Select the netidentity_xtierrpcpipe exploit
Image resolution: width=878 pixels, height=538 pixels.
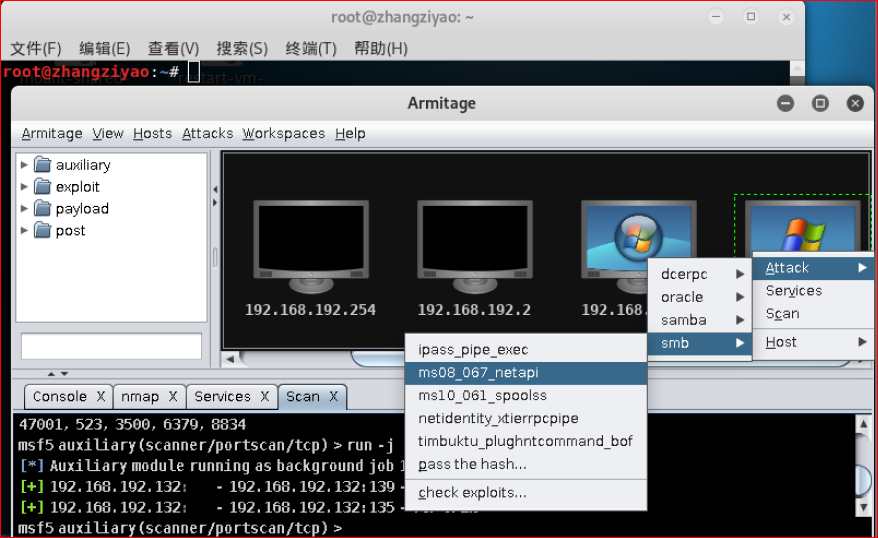526,418
